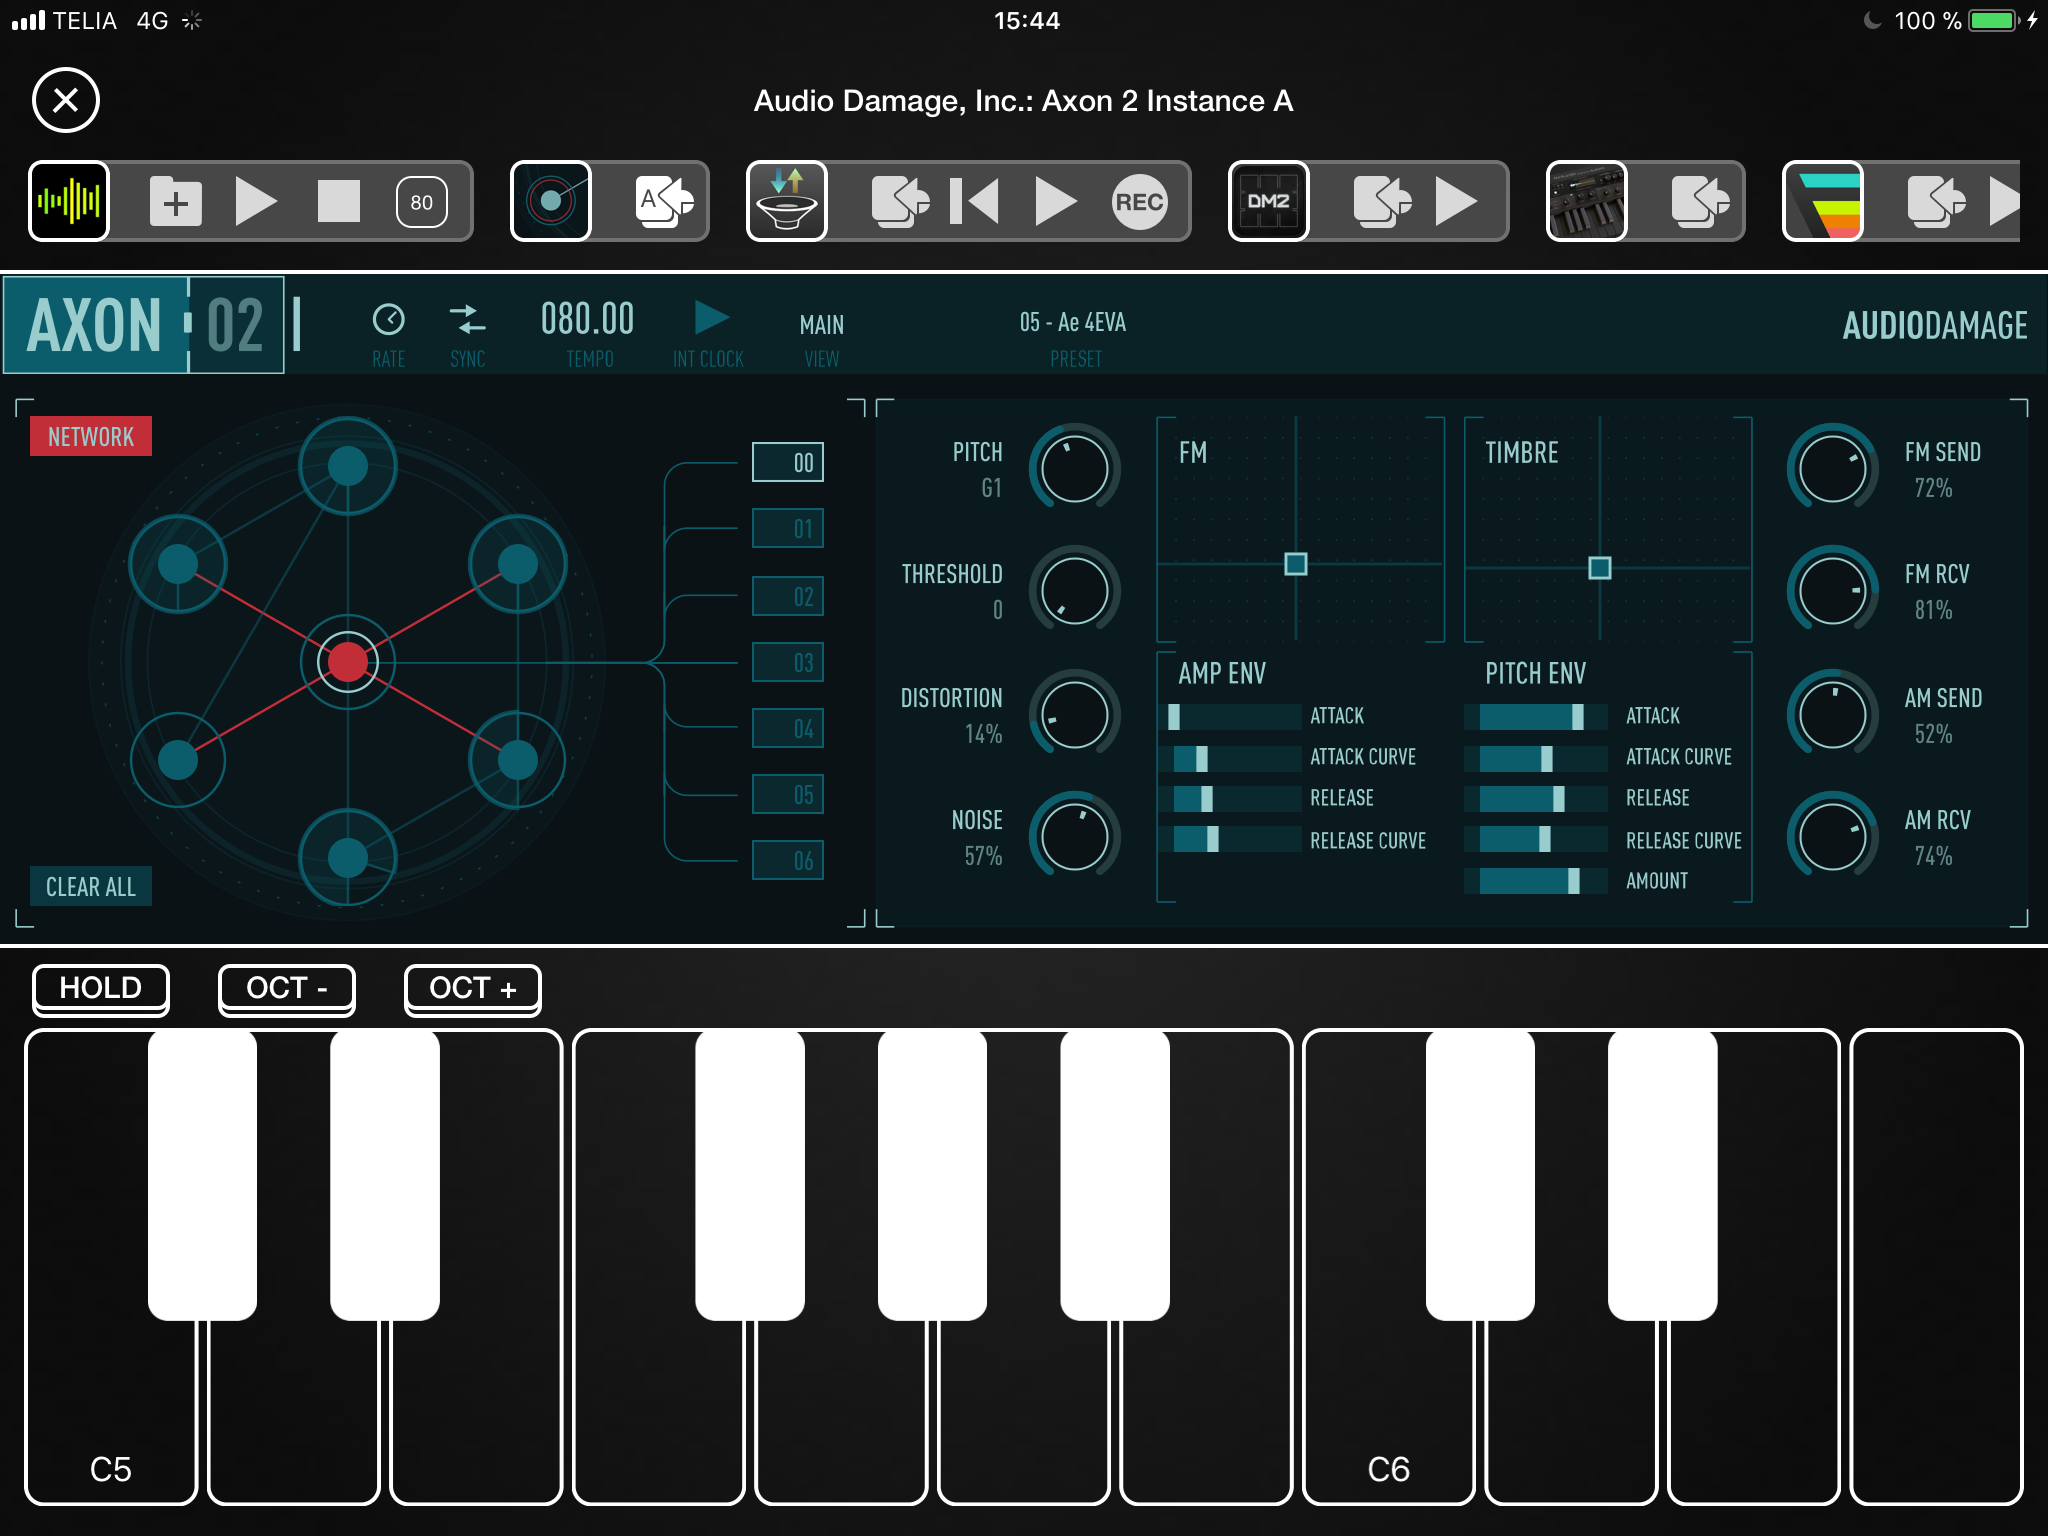Select the lower-left network node
The image size is (2048, 1536).
pos(178,760)
